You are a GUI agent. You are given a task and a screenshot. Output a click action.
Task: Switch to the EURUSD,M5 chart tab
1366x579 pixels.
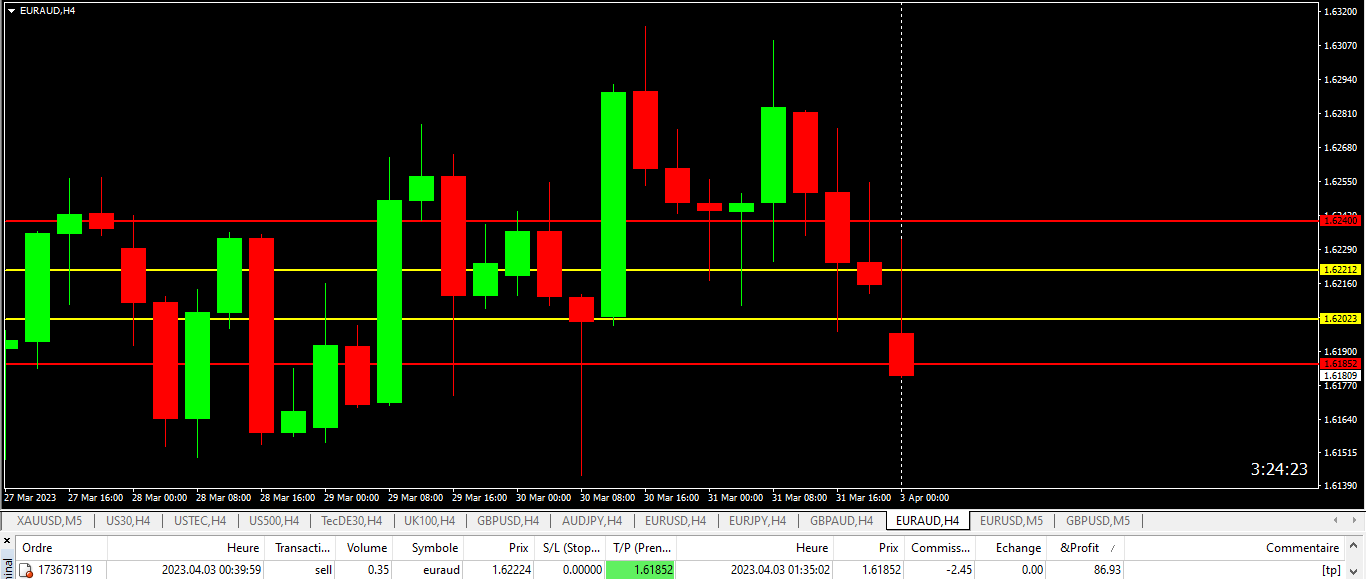(x=1011, y=521)
